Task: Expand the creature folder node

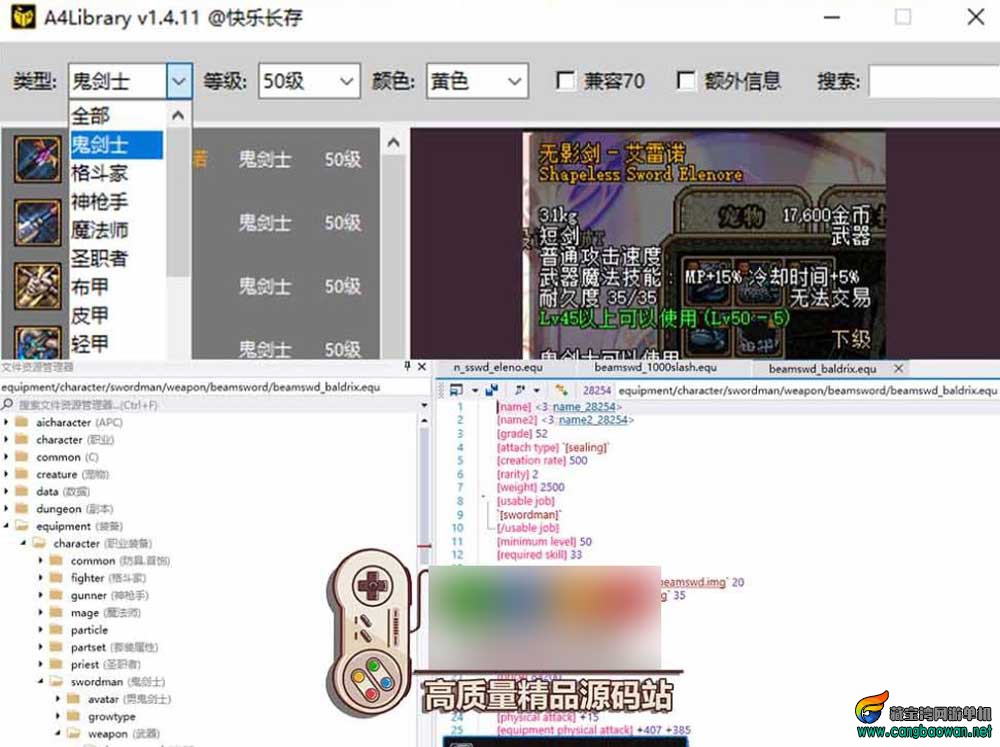Action: 6,475
